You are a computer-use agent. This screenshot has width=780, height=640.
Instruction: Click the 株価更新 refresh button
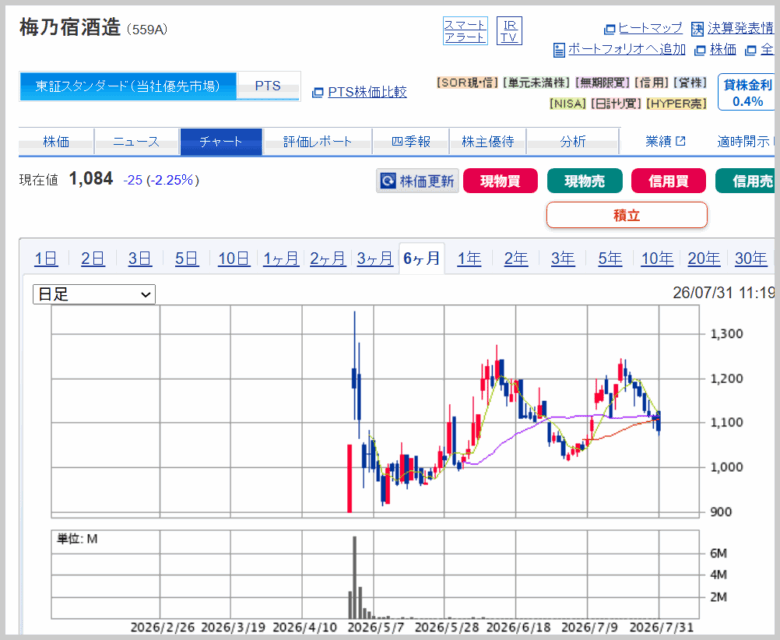[417, 181]
